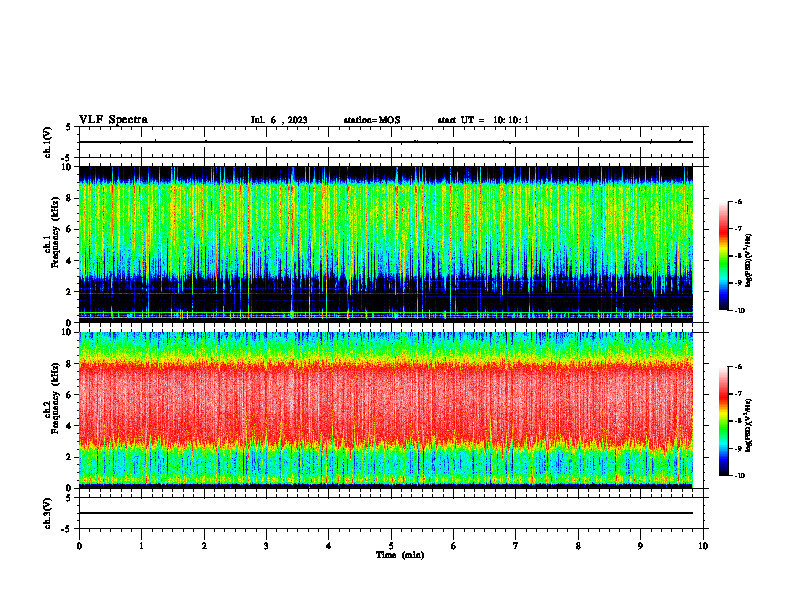Screen dimensions: 792x612
Task: Click the ch.2 spectrogram "6" kHz tick label
Action: pos(69,395)
